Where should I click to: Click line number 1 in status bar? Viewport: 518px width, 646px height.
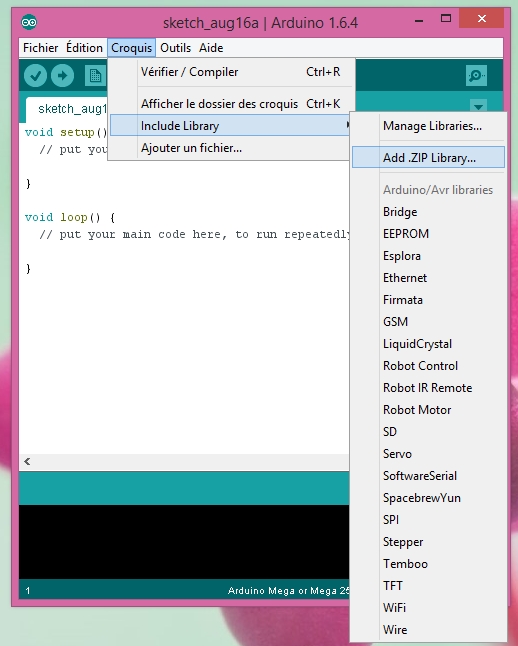point(28,591)
